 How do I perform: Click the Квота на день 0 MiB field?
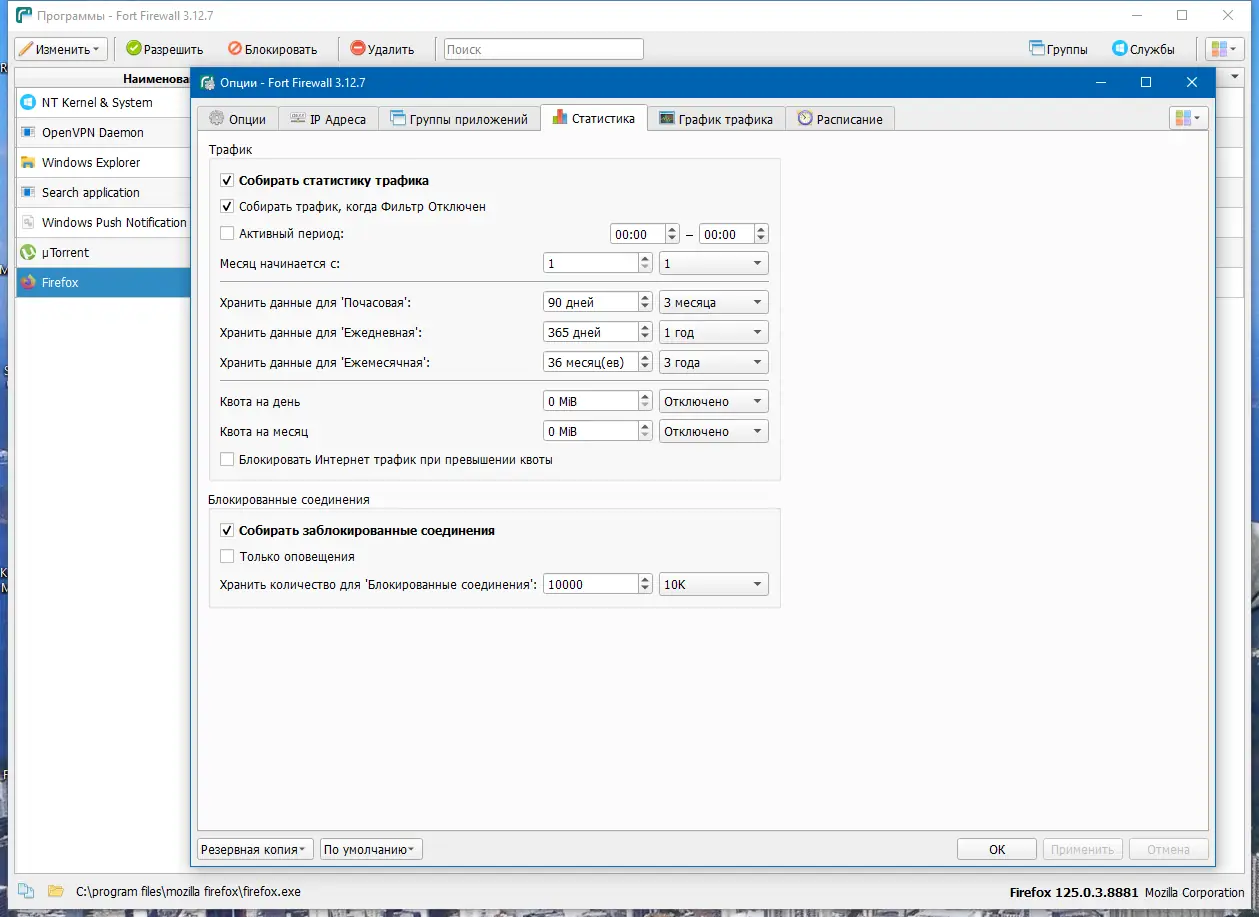(x=591, y=401)
